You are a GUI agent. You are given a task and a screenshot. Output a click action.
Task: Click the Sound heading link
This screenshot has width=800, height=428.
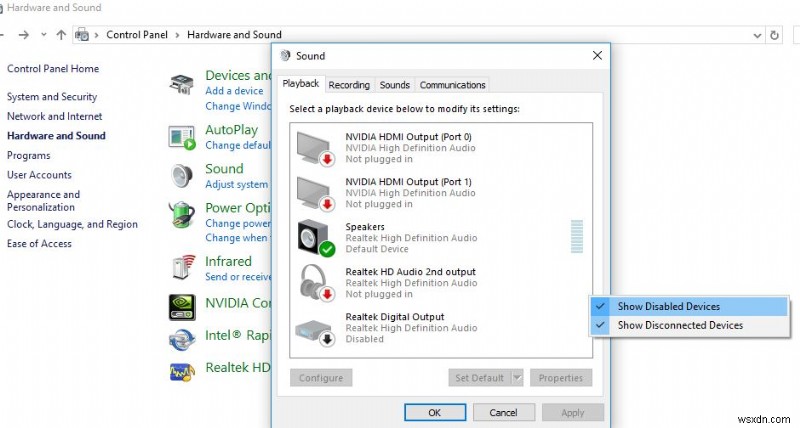[x=224, y=169]
